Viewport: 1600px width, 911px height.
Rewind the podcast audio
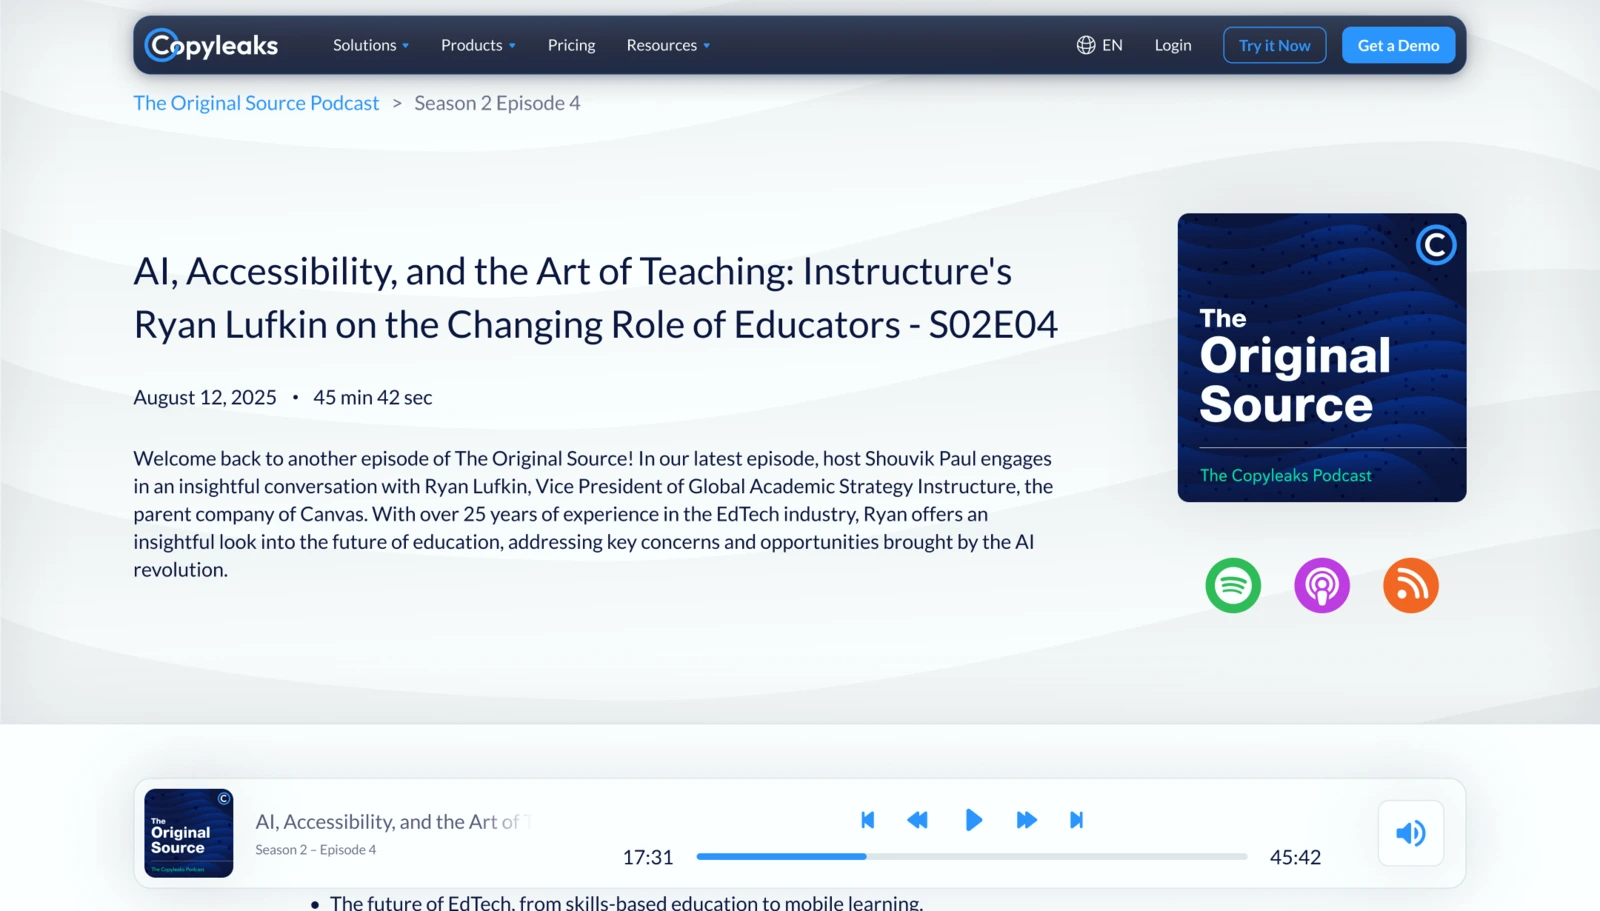917,820
